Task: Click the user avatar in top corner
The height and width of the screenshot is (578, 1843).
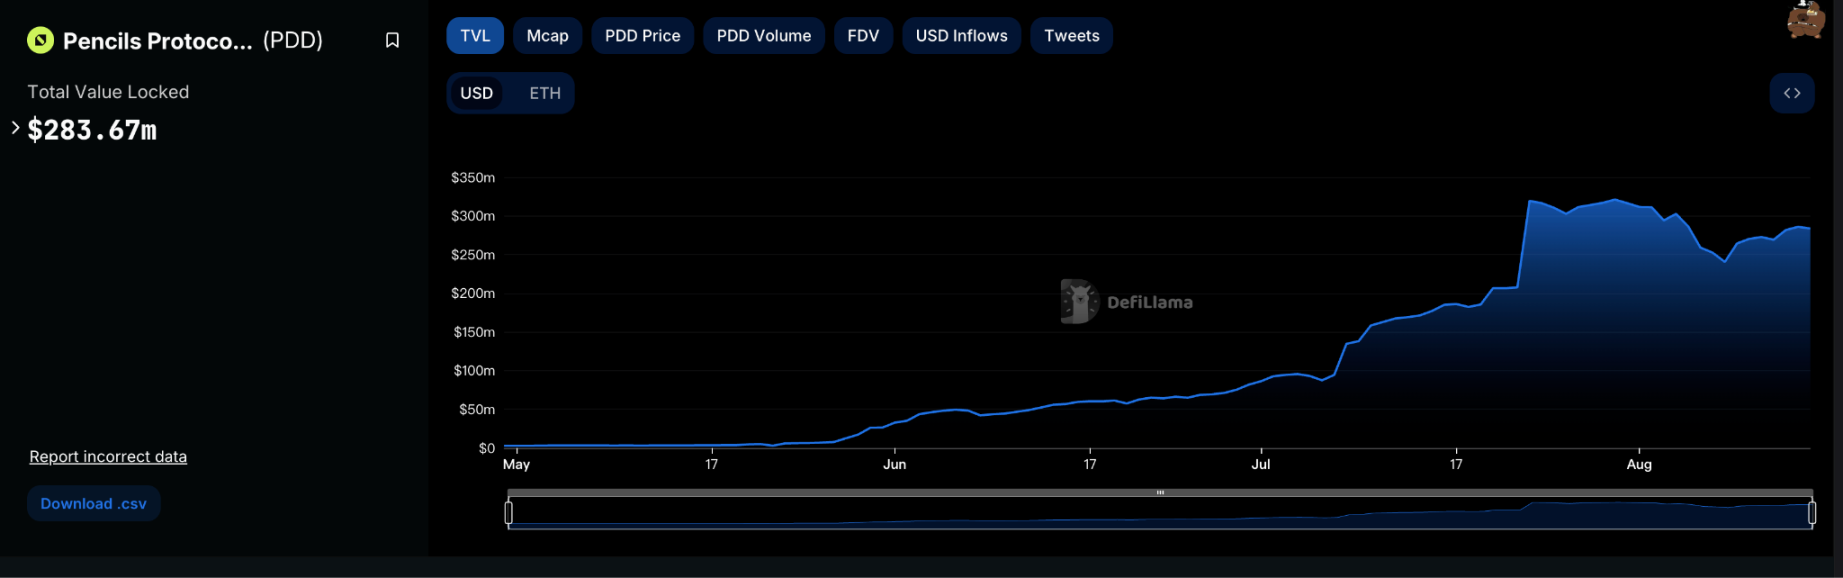Action: coord(1805,19)
